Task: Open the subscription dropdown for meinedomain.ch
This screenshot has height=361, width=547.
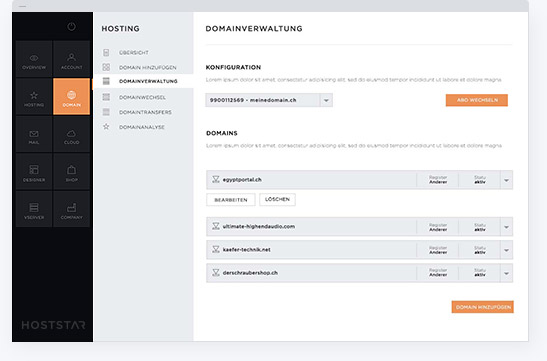Action: click(x=326, y=100)
